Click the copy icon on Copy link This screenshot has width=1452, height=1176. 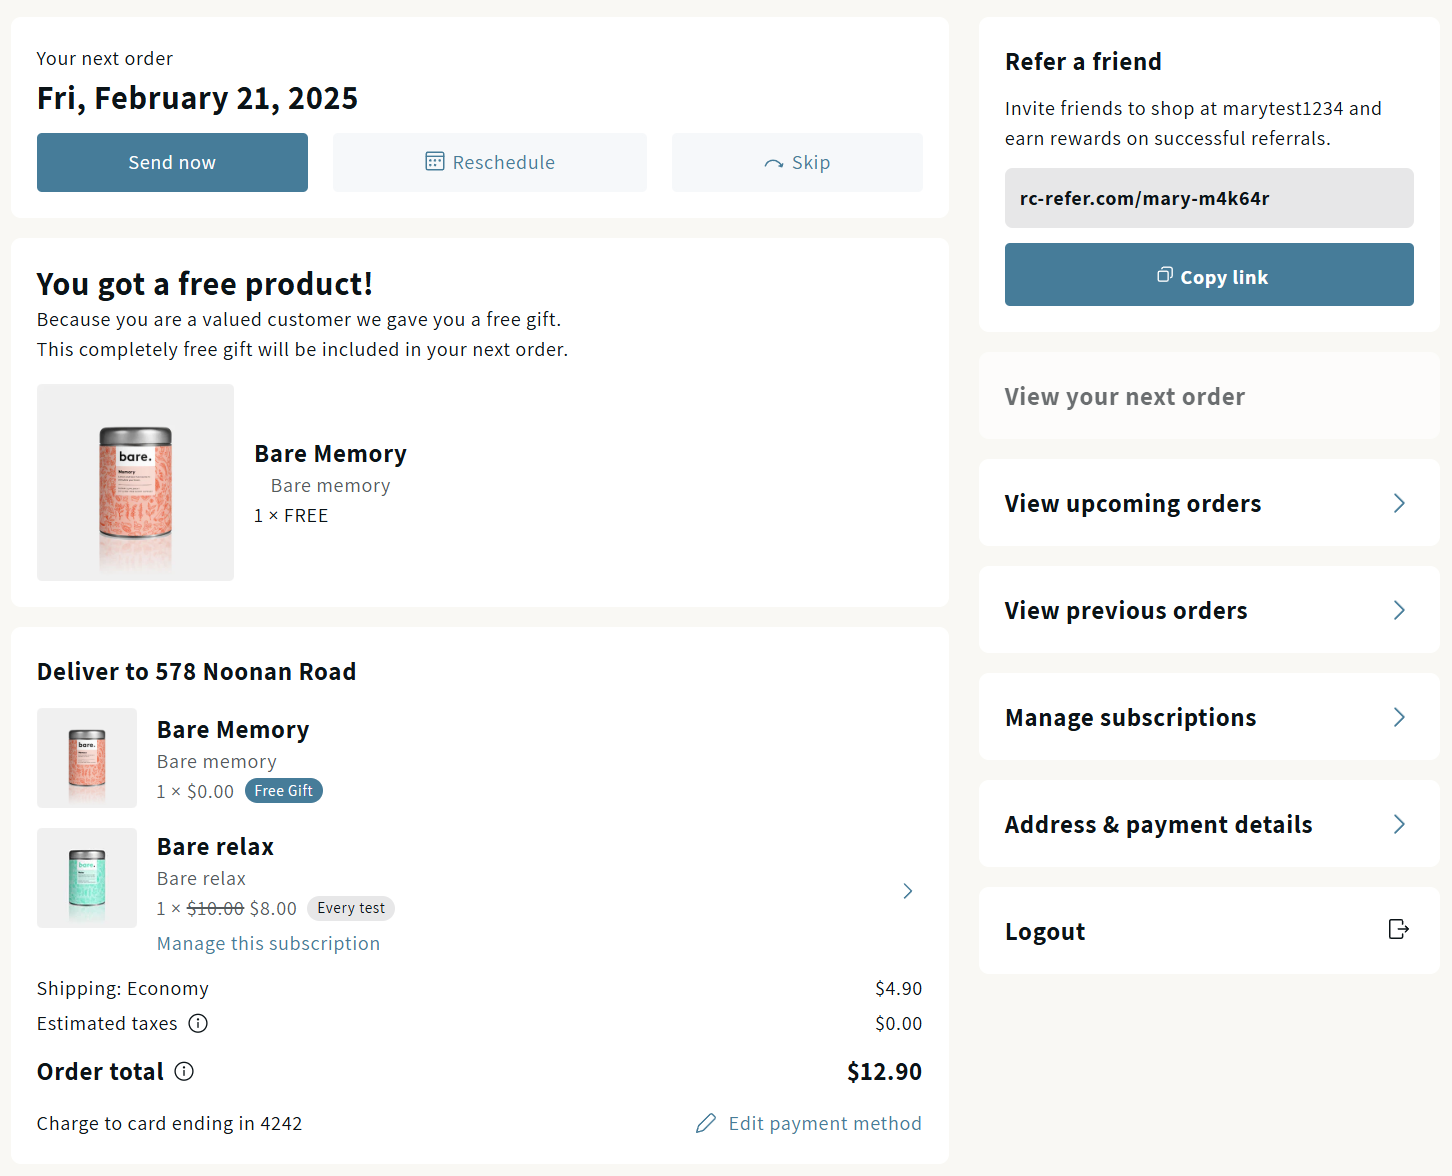1165,275
